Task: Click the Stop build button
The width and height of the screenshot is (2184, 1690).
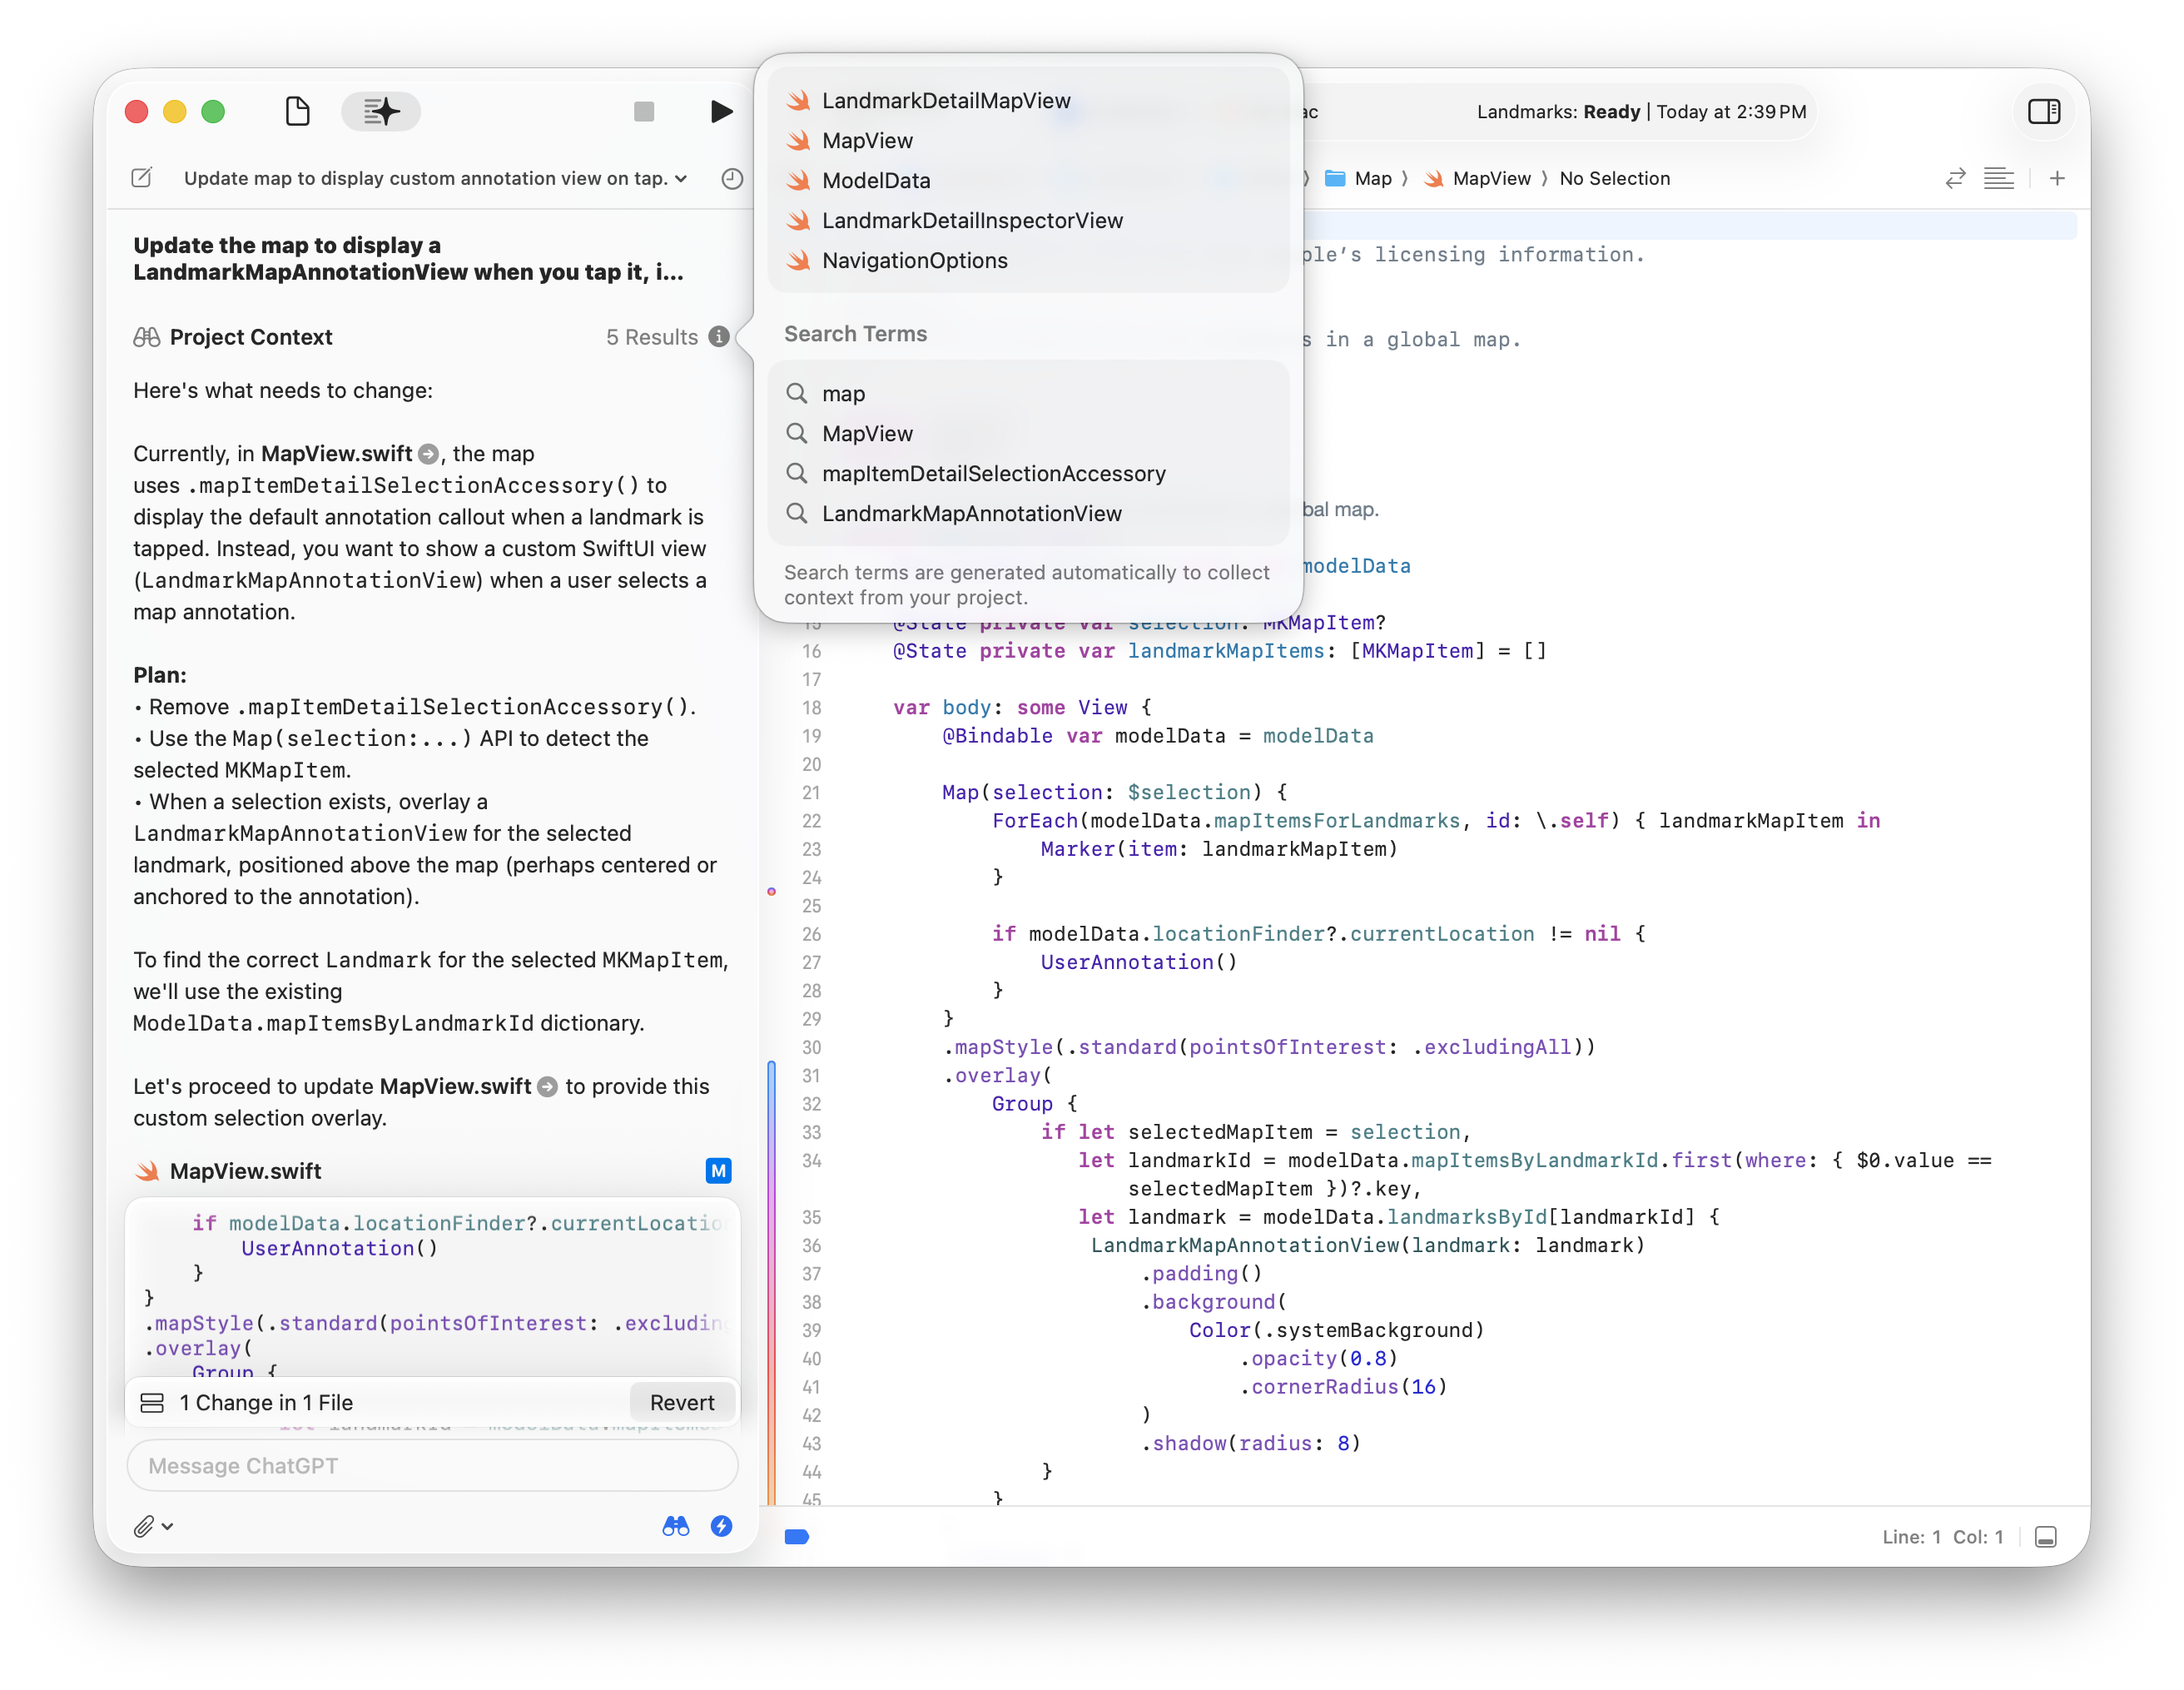Action: click(x=644, y=111)
